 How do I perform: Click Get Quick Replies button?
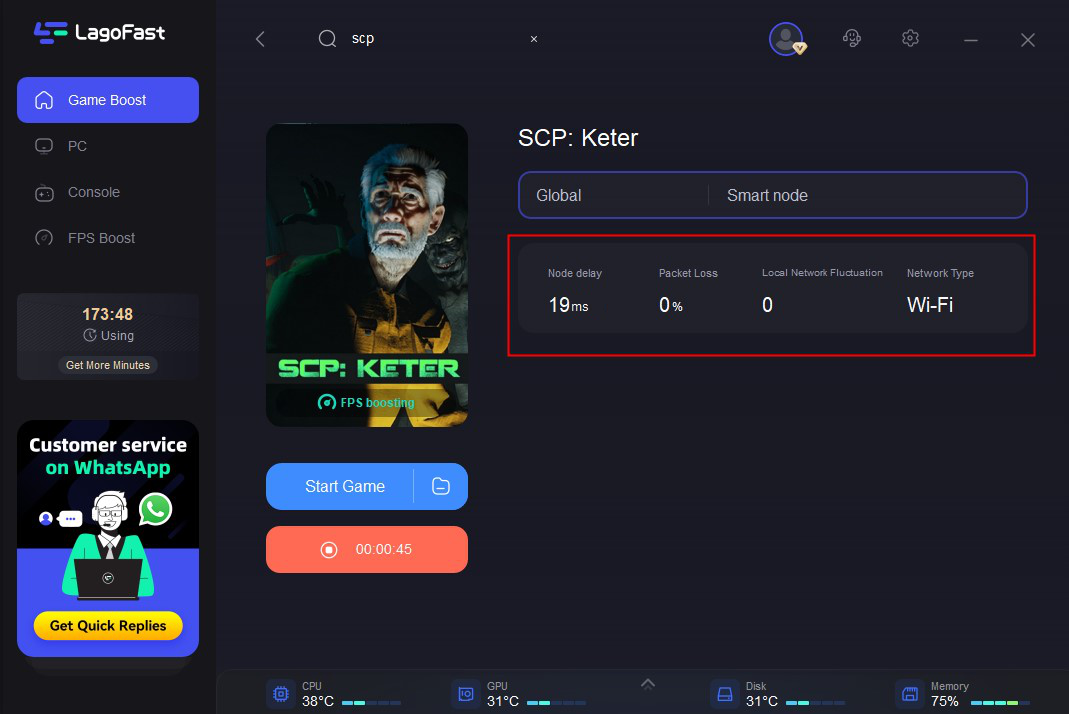tap(108, 625)
